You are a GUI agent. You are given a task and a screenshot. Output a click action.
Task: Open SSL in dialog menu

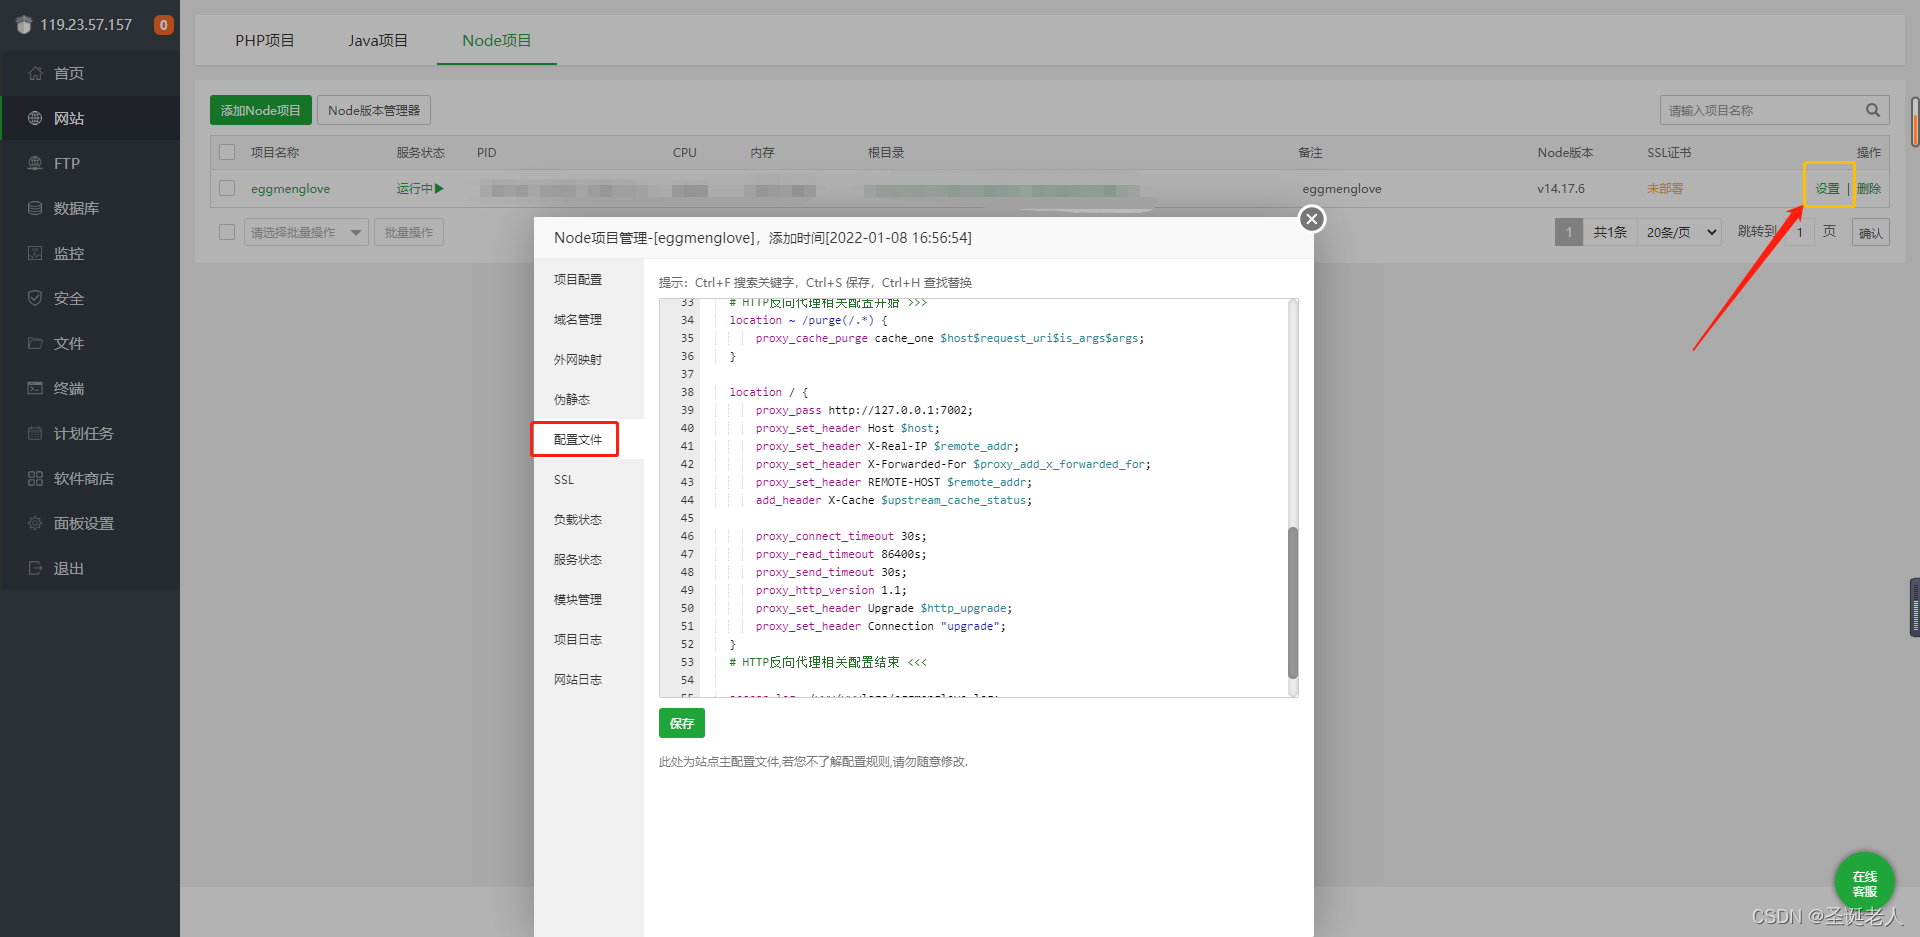tap(588, 479)
